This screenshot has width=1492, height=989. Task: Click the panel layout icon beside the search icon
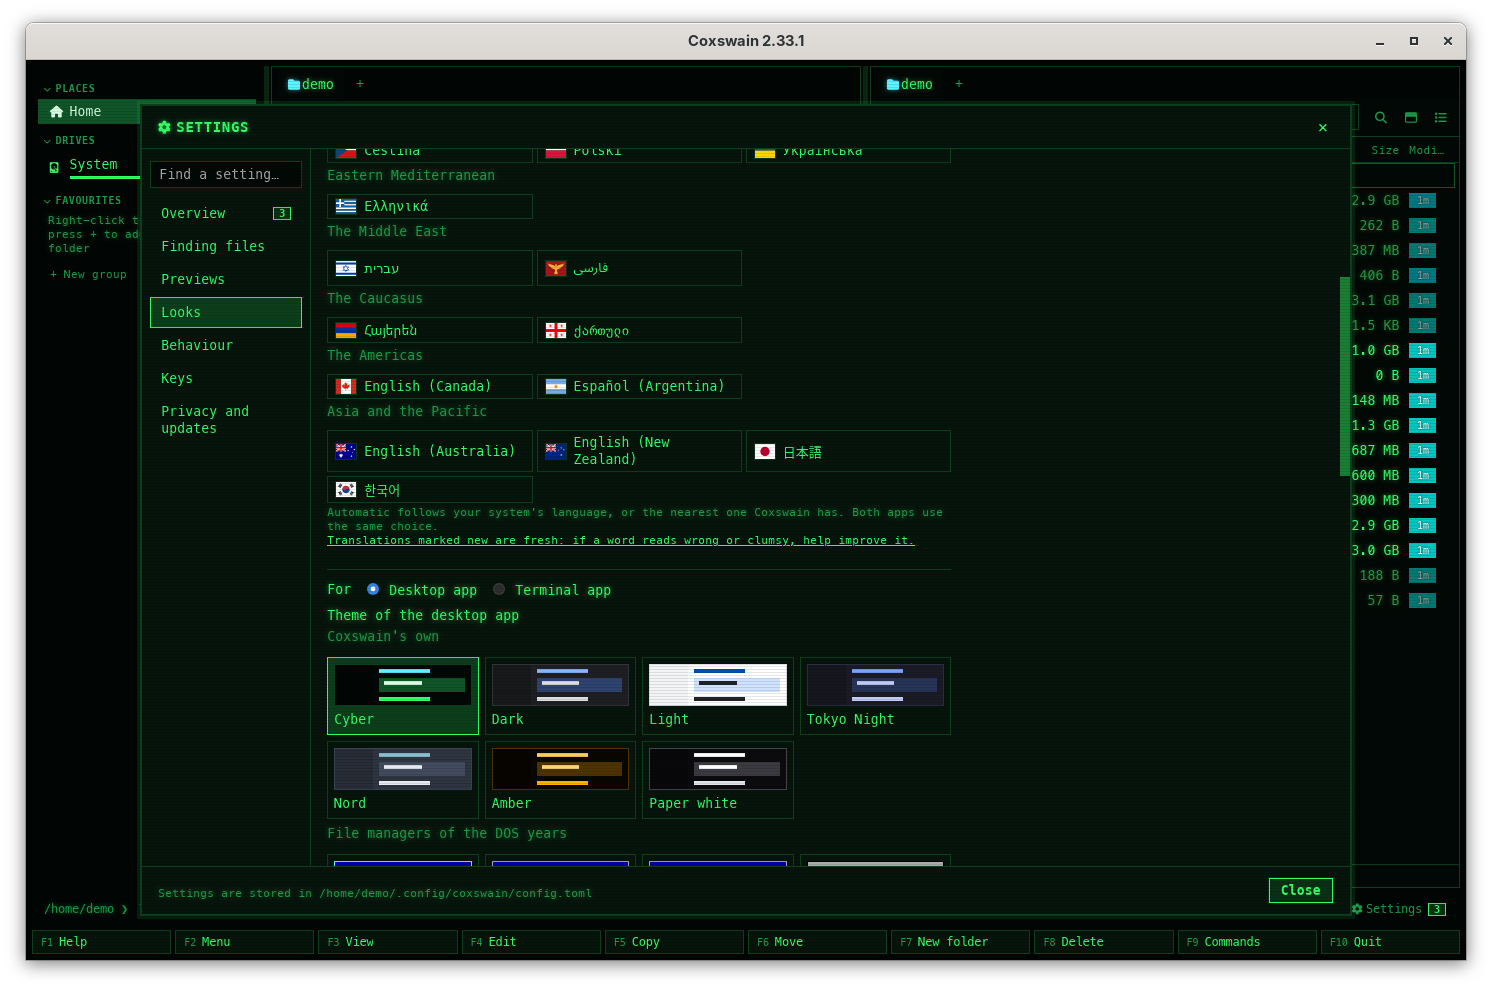tap(1411, 118)
